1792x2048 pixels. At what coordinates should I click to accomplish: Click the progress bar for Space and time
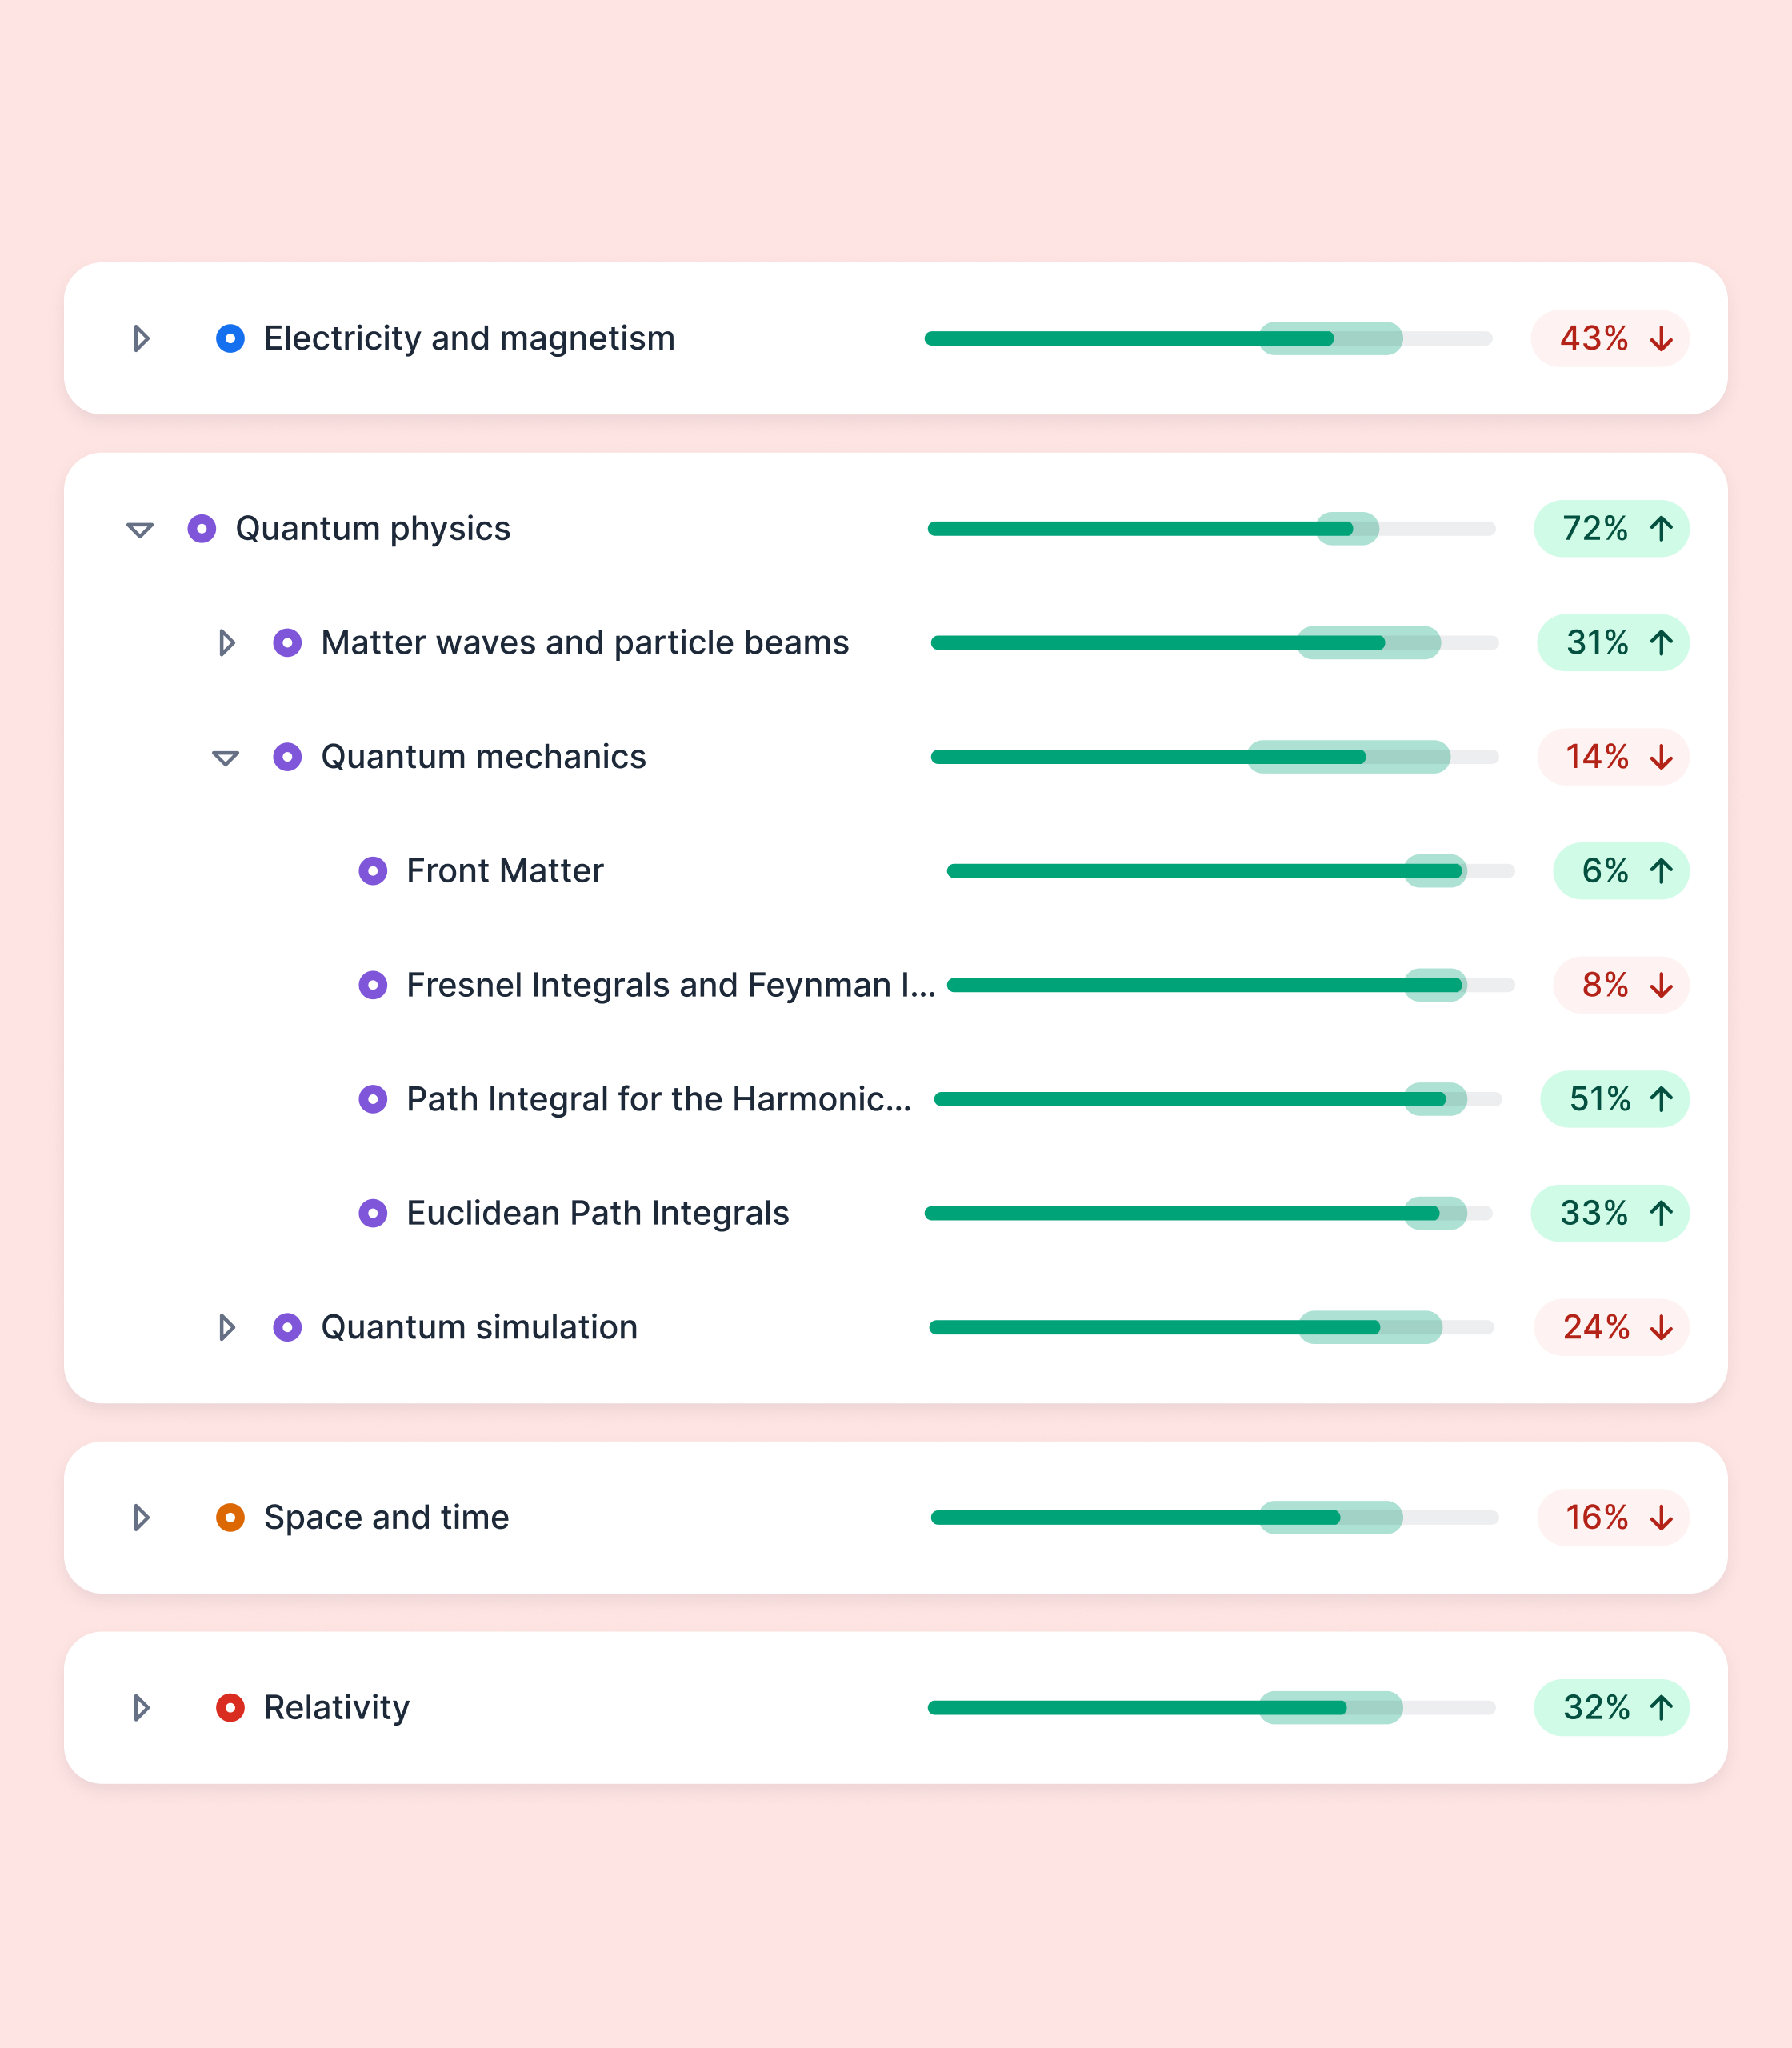(1213, 1518)
